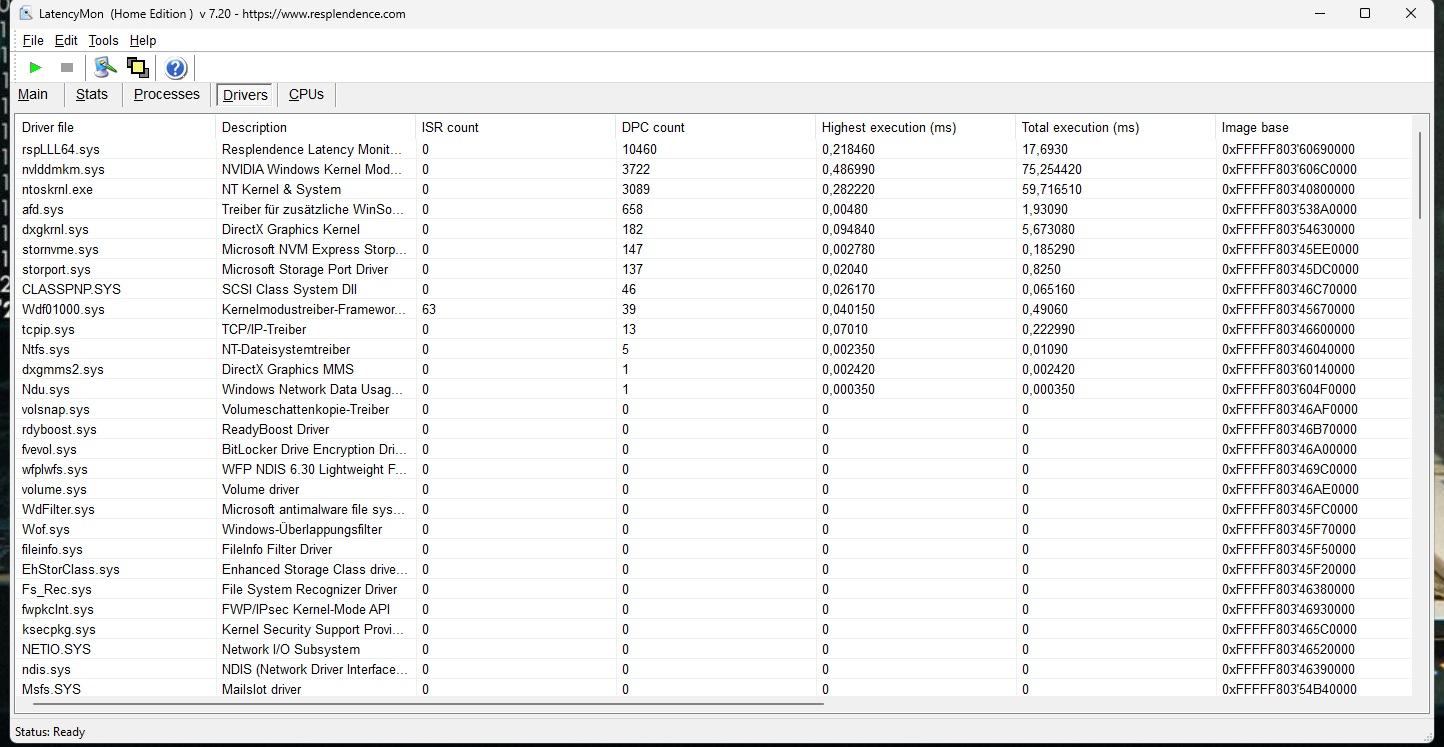Click the gray stop monitoring button

67,68
